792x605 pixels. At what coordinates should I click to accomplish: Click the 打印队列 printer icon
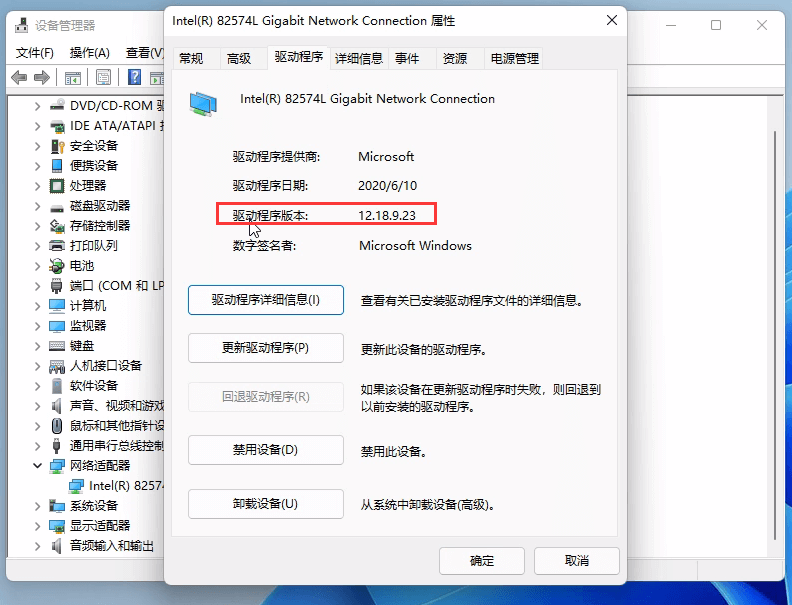click(x=58, y=246)
